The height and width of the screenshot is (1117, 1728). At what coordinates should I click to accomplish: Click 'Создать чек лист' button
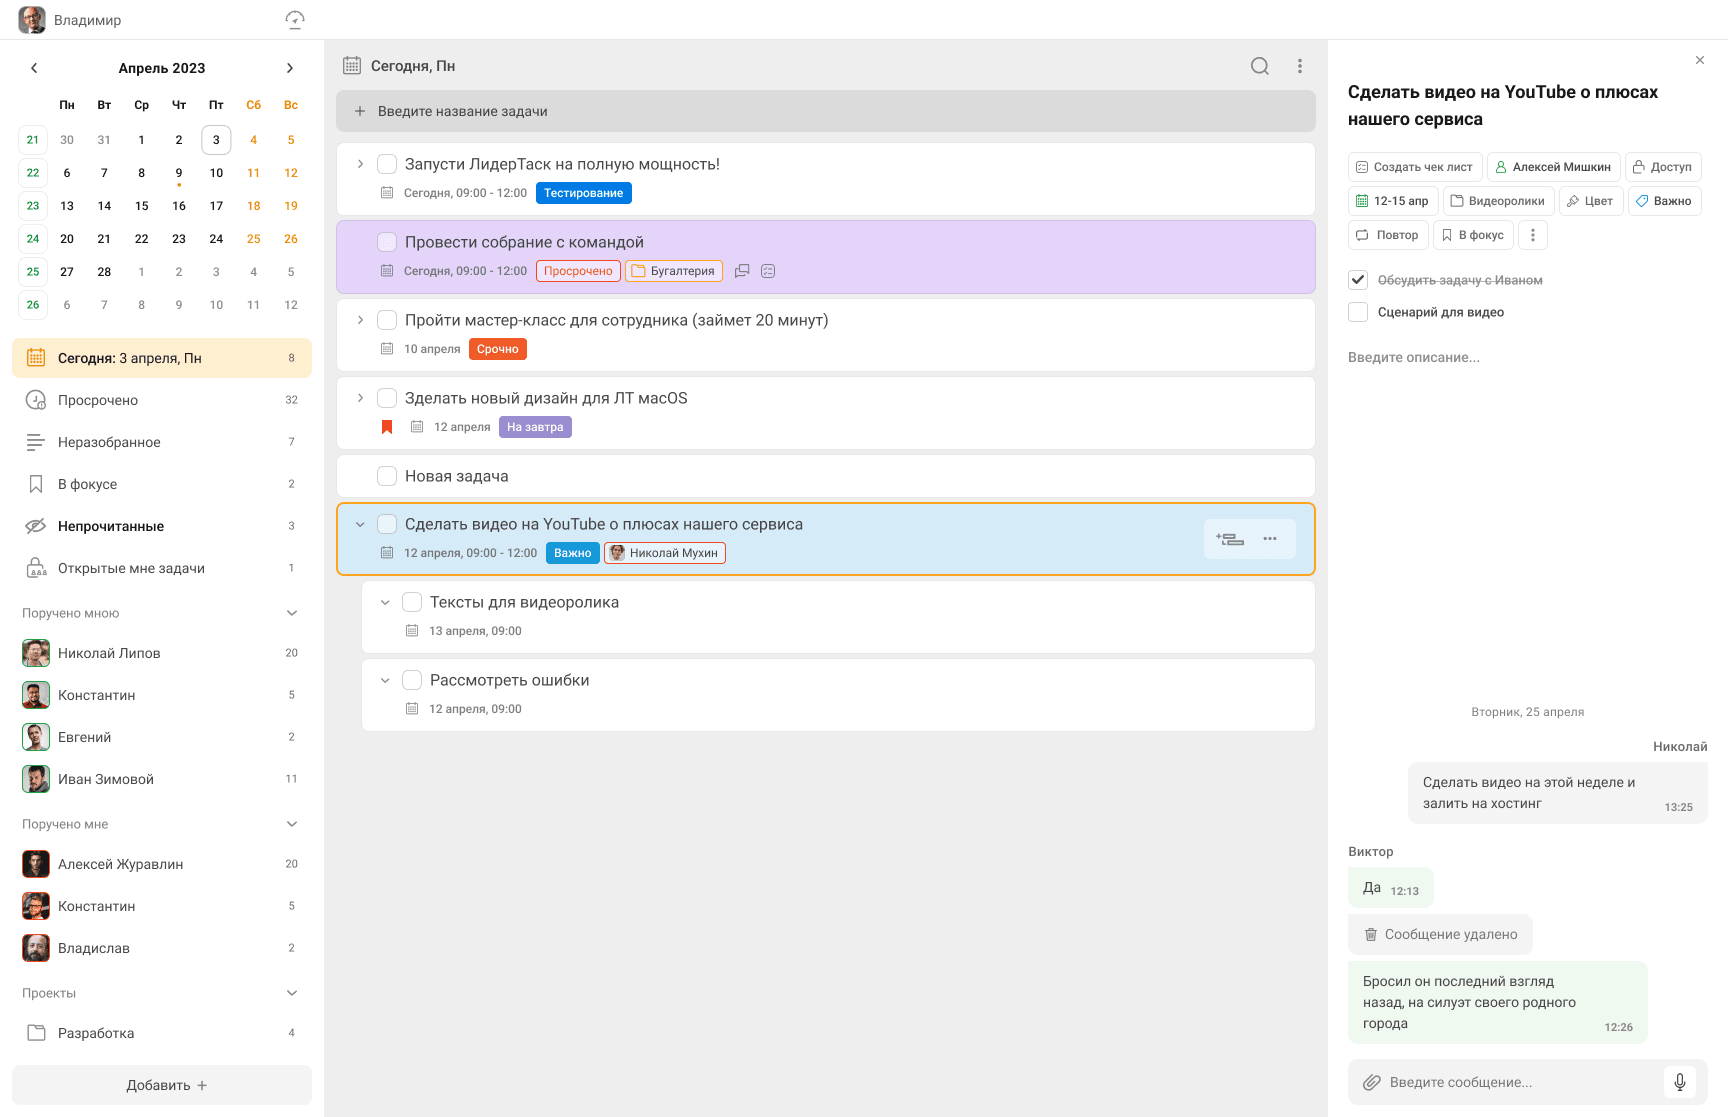(1414, 167)
